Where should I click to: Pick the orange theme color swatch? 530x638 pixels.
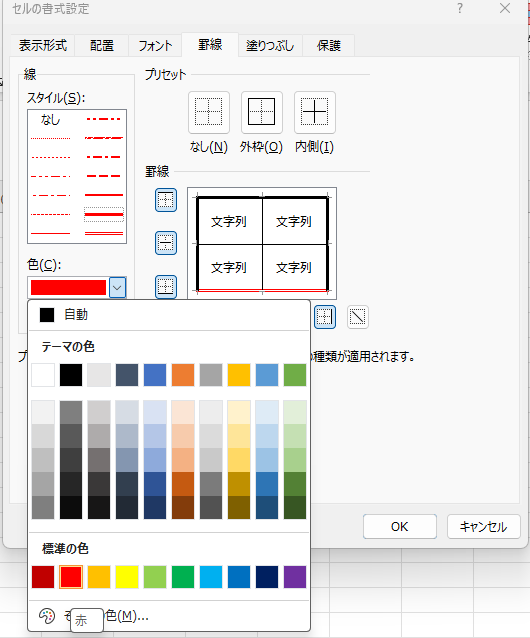pyautogui.click(x=183, y=375)
